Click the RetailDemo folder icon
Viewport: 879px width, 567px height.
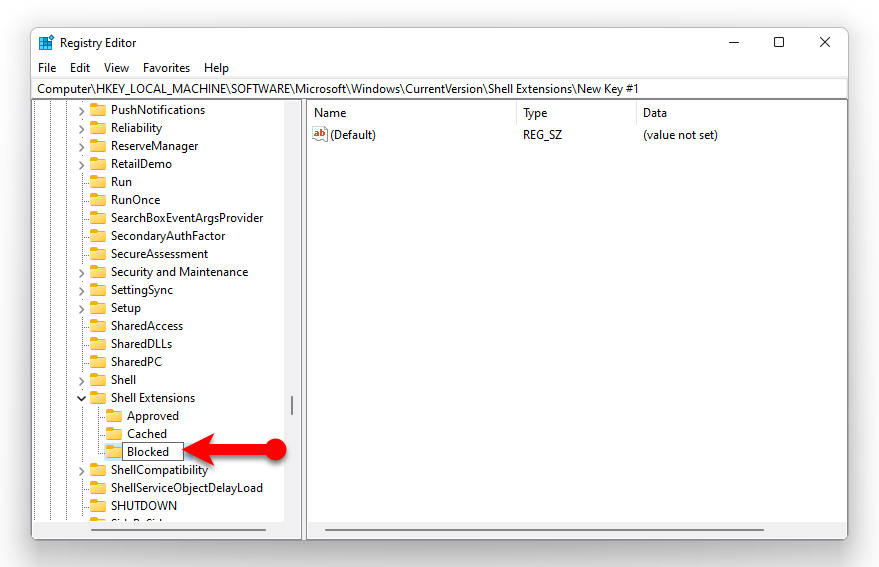(98, 163)
